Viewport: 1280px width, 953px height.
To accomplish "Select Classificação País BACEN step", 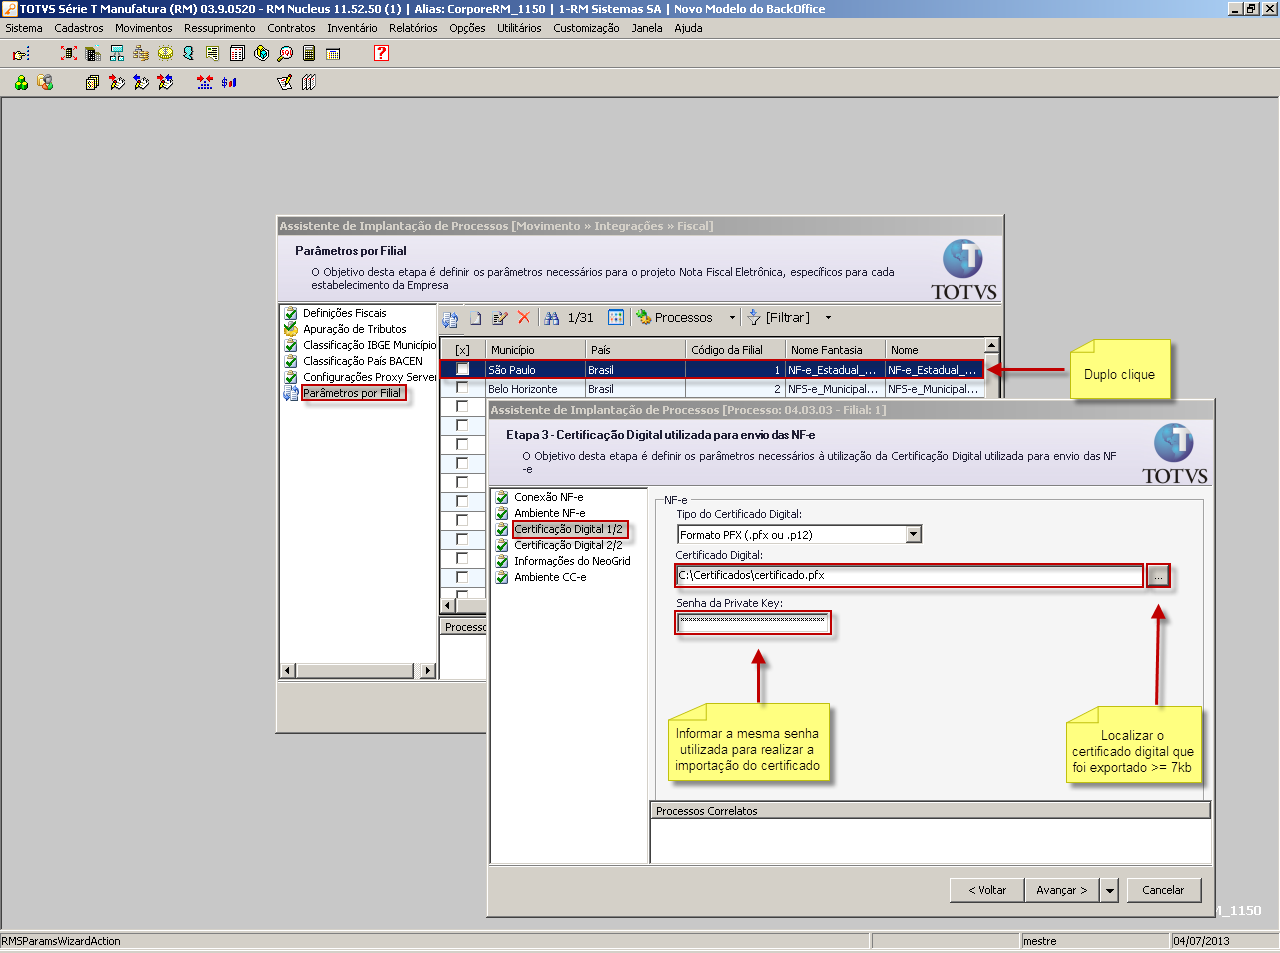I will coord(363,361).
